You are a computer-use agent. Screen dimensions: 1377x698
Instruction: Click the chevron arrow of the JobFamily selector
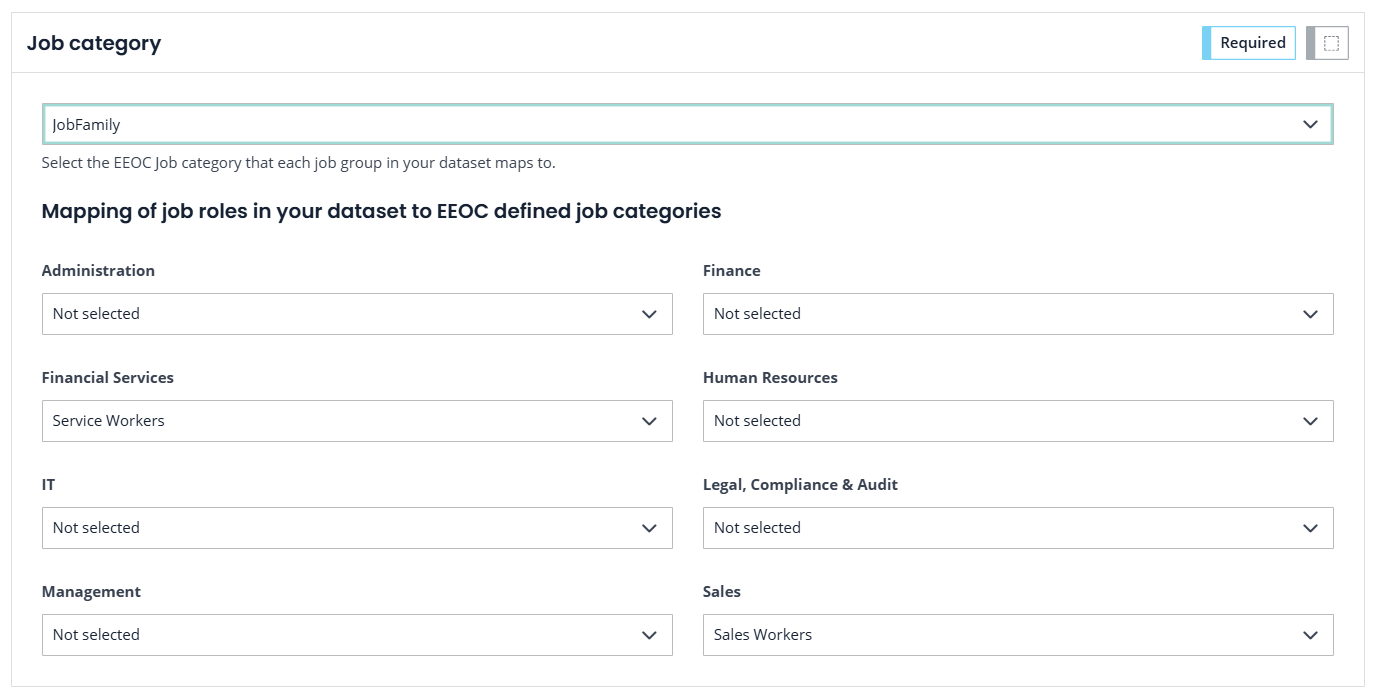pos(1310,125)
